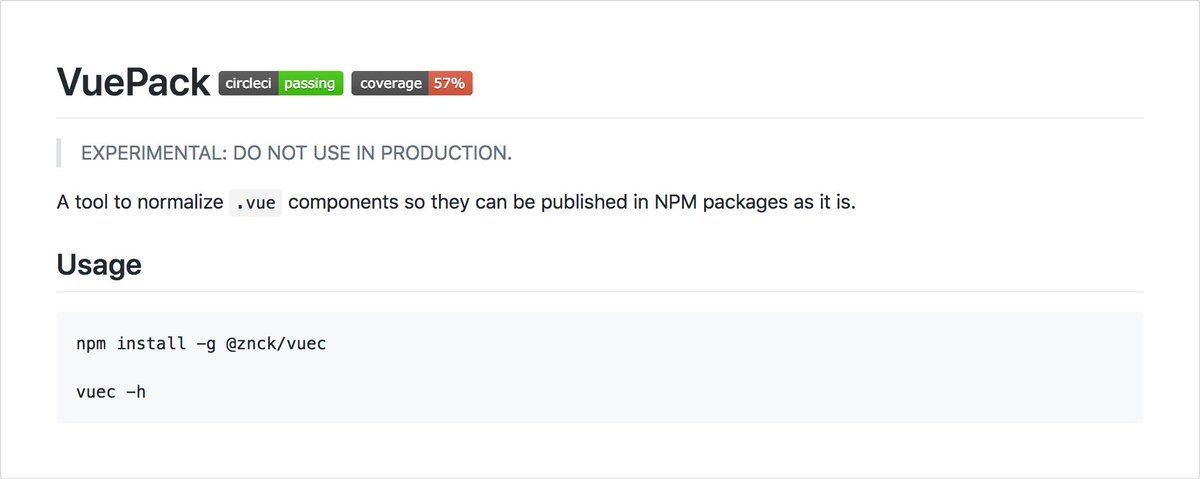Screen dimensions: 1200x479
Task: Click the green "passing" badge segment
Action: point(310,83)
